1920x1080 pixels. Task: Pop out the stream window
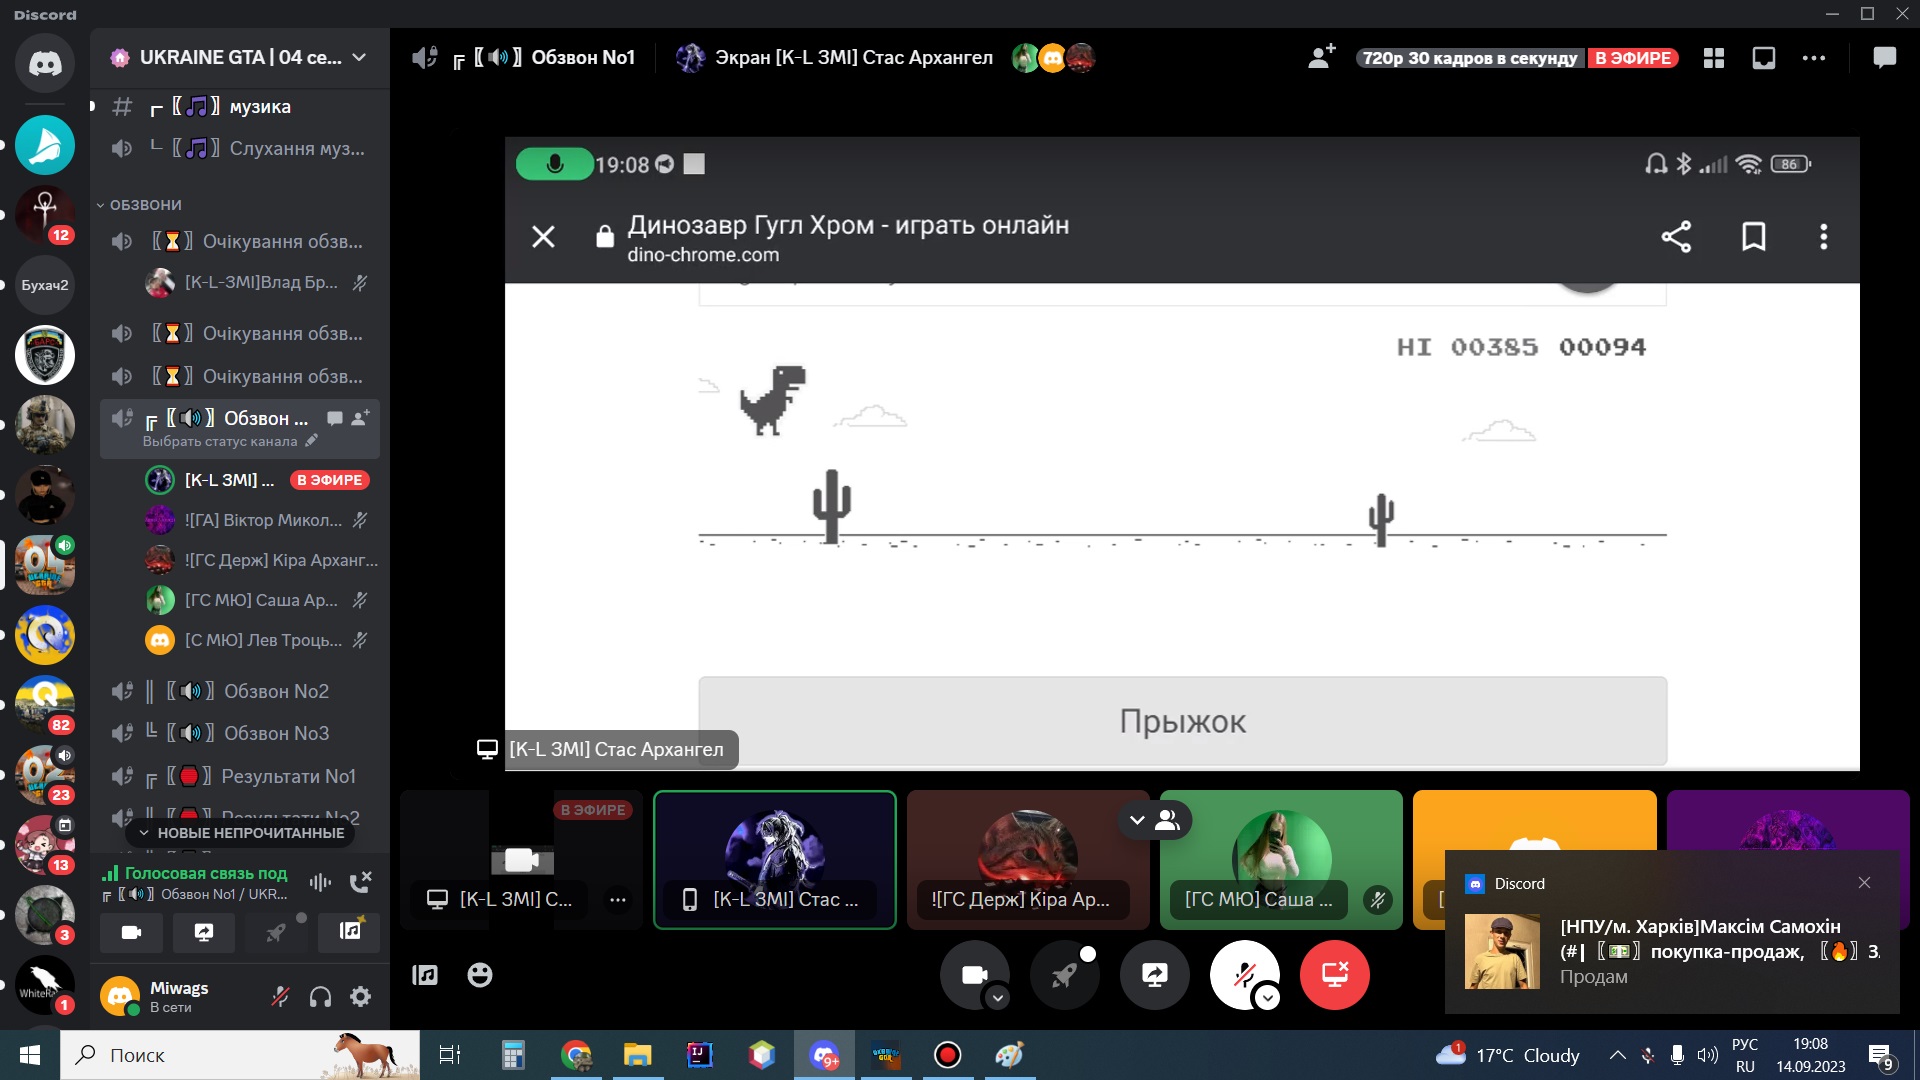[1764, 58]
